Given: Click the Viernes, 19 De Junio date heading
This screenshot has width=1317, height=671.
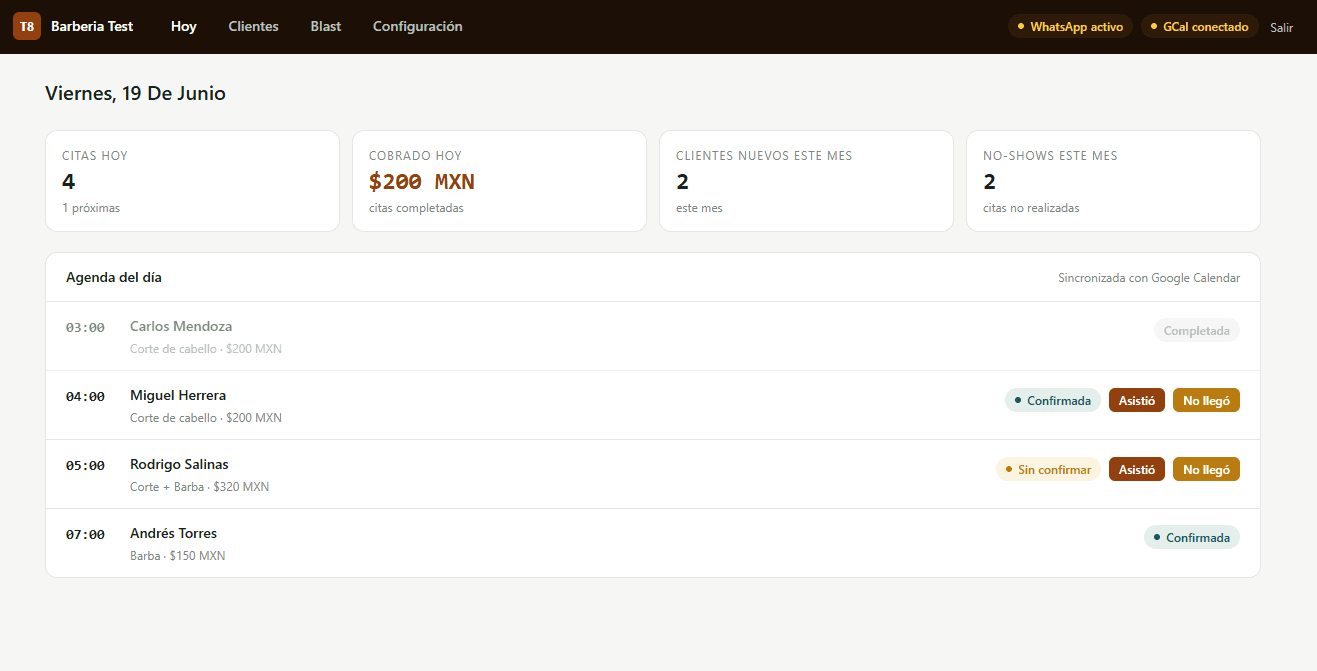Looking at the screenshot, I should [135, 93].
